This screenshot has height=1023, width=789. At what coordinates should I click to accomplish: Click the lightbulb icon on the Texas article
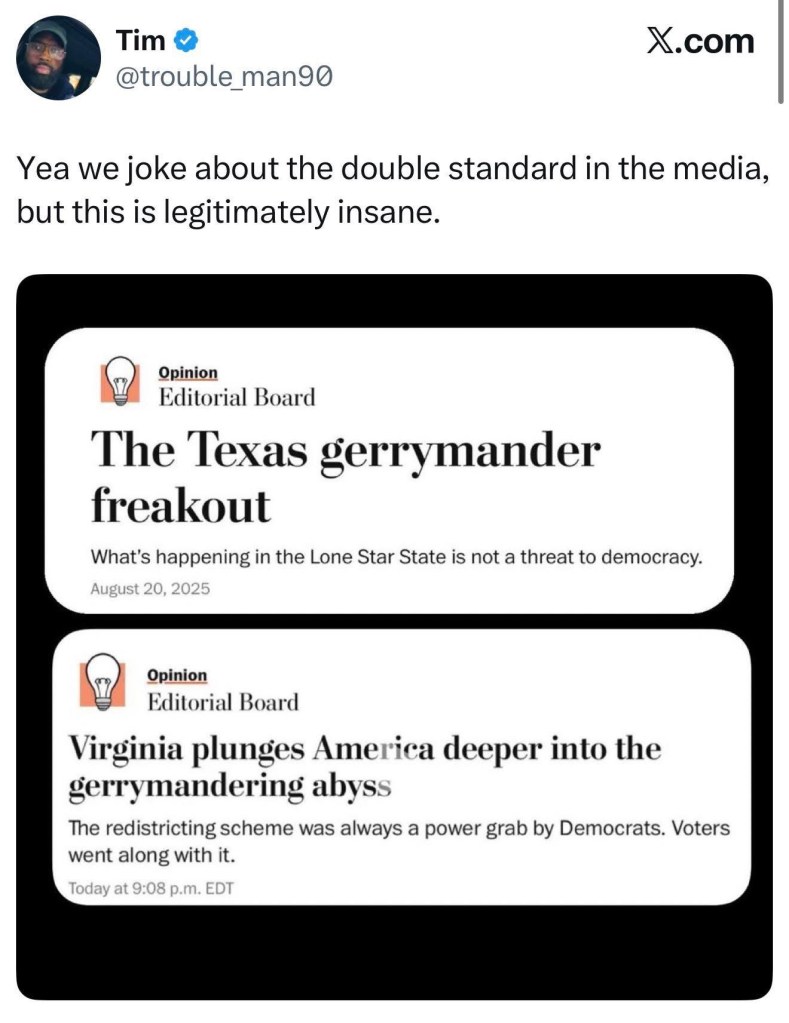(x=120, y=381)
